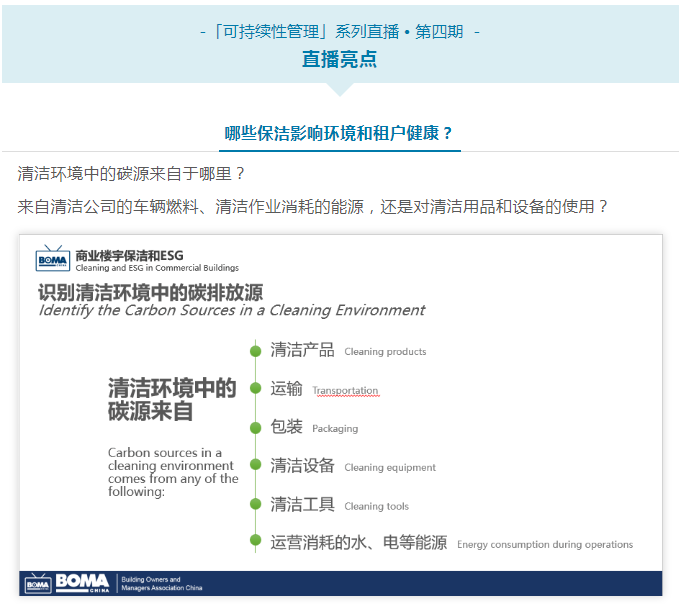Click the paragraph starting 来自清洁公司的车辆燃料
The width and height of the screenshot is (682, 604).
[312, 207]
